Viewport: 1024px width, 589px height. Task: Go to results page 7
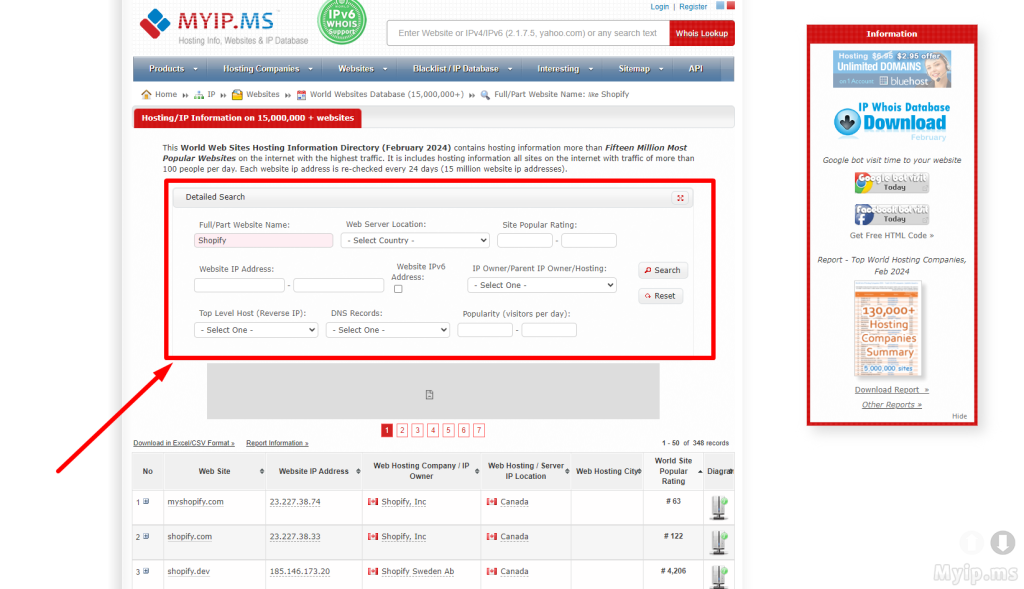click(x=479, y=430)
